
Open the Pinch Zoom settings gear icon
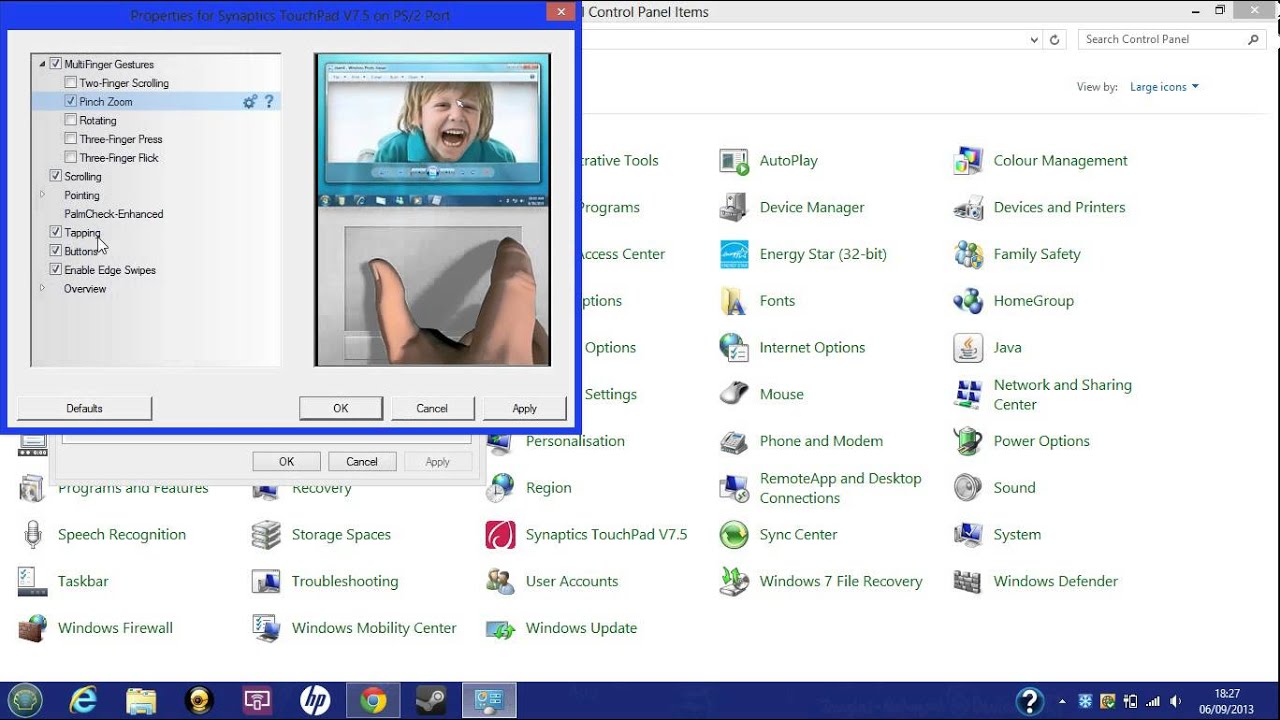(x=250, y=102)
